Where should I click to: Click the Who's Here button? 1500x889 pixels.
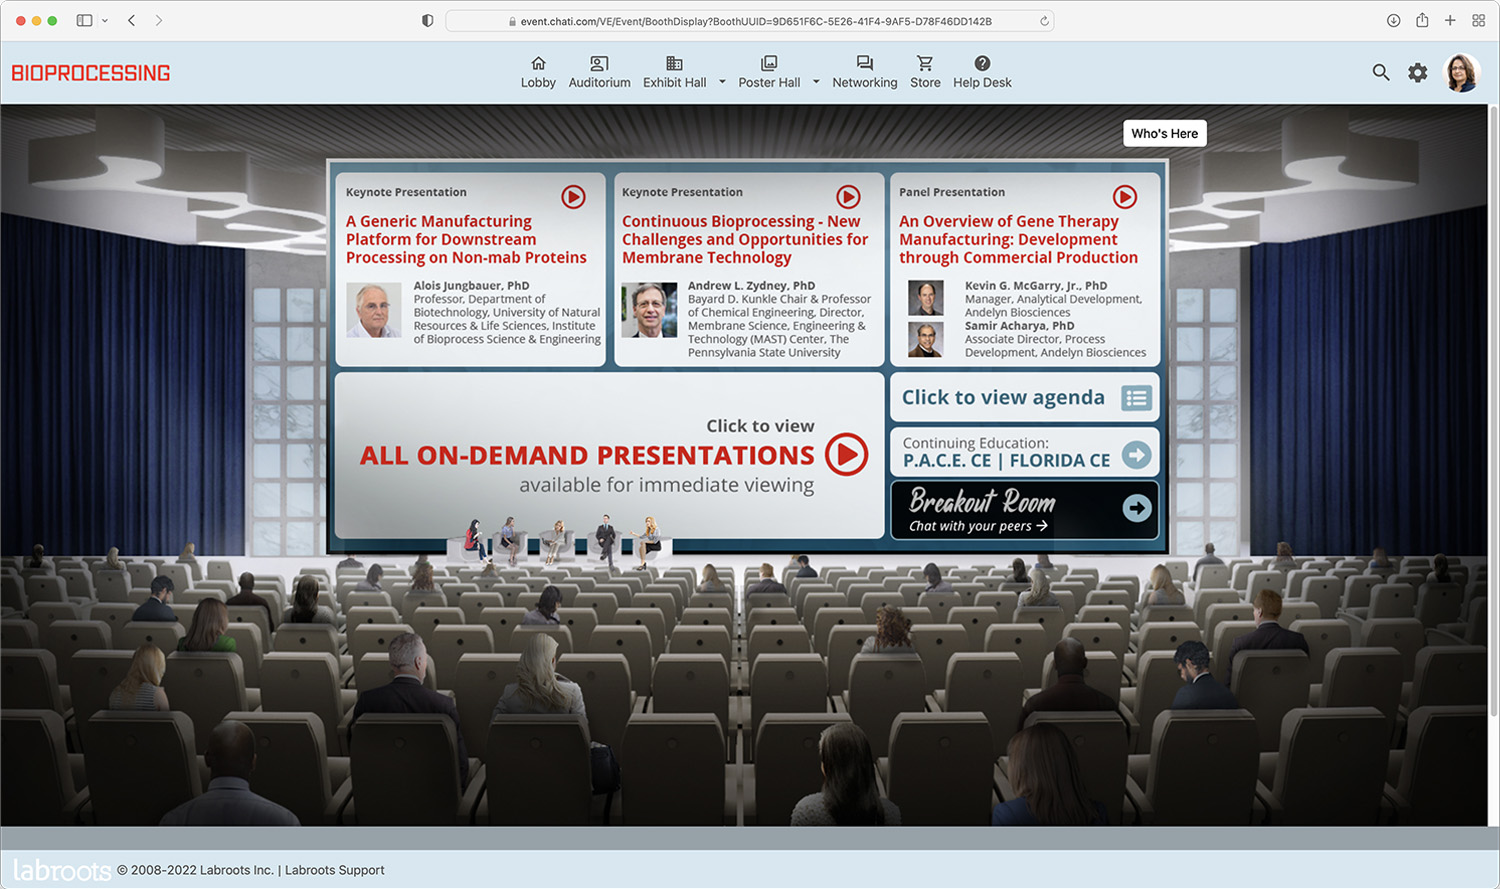click(1164, 132)
